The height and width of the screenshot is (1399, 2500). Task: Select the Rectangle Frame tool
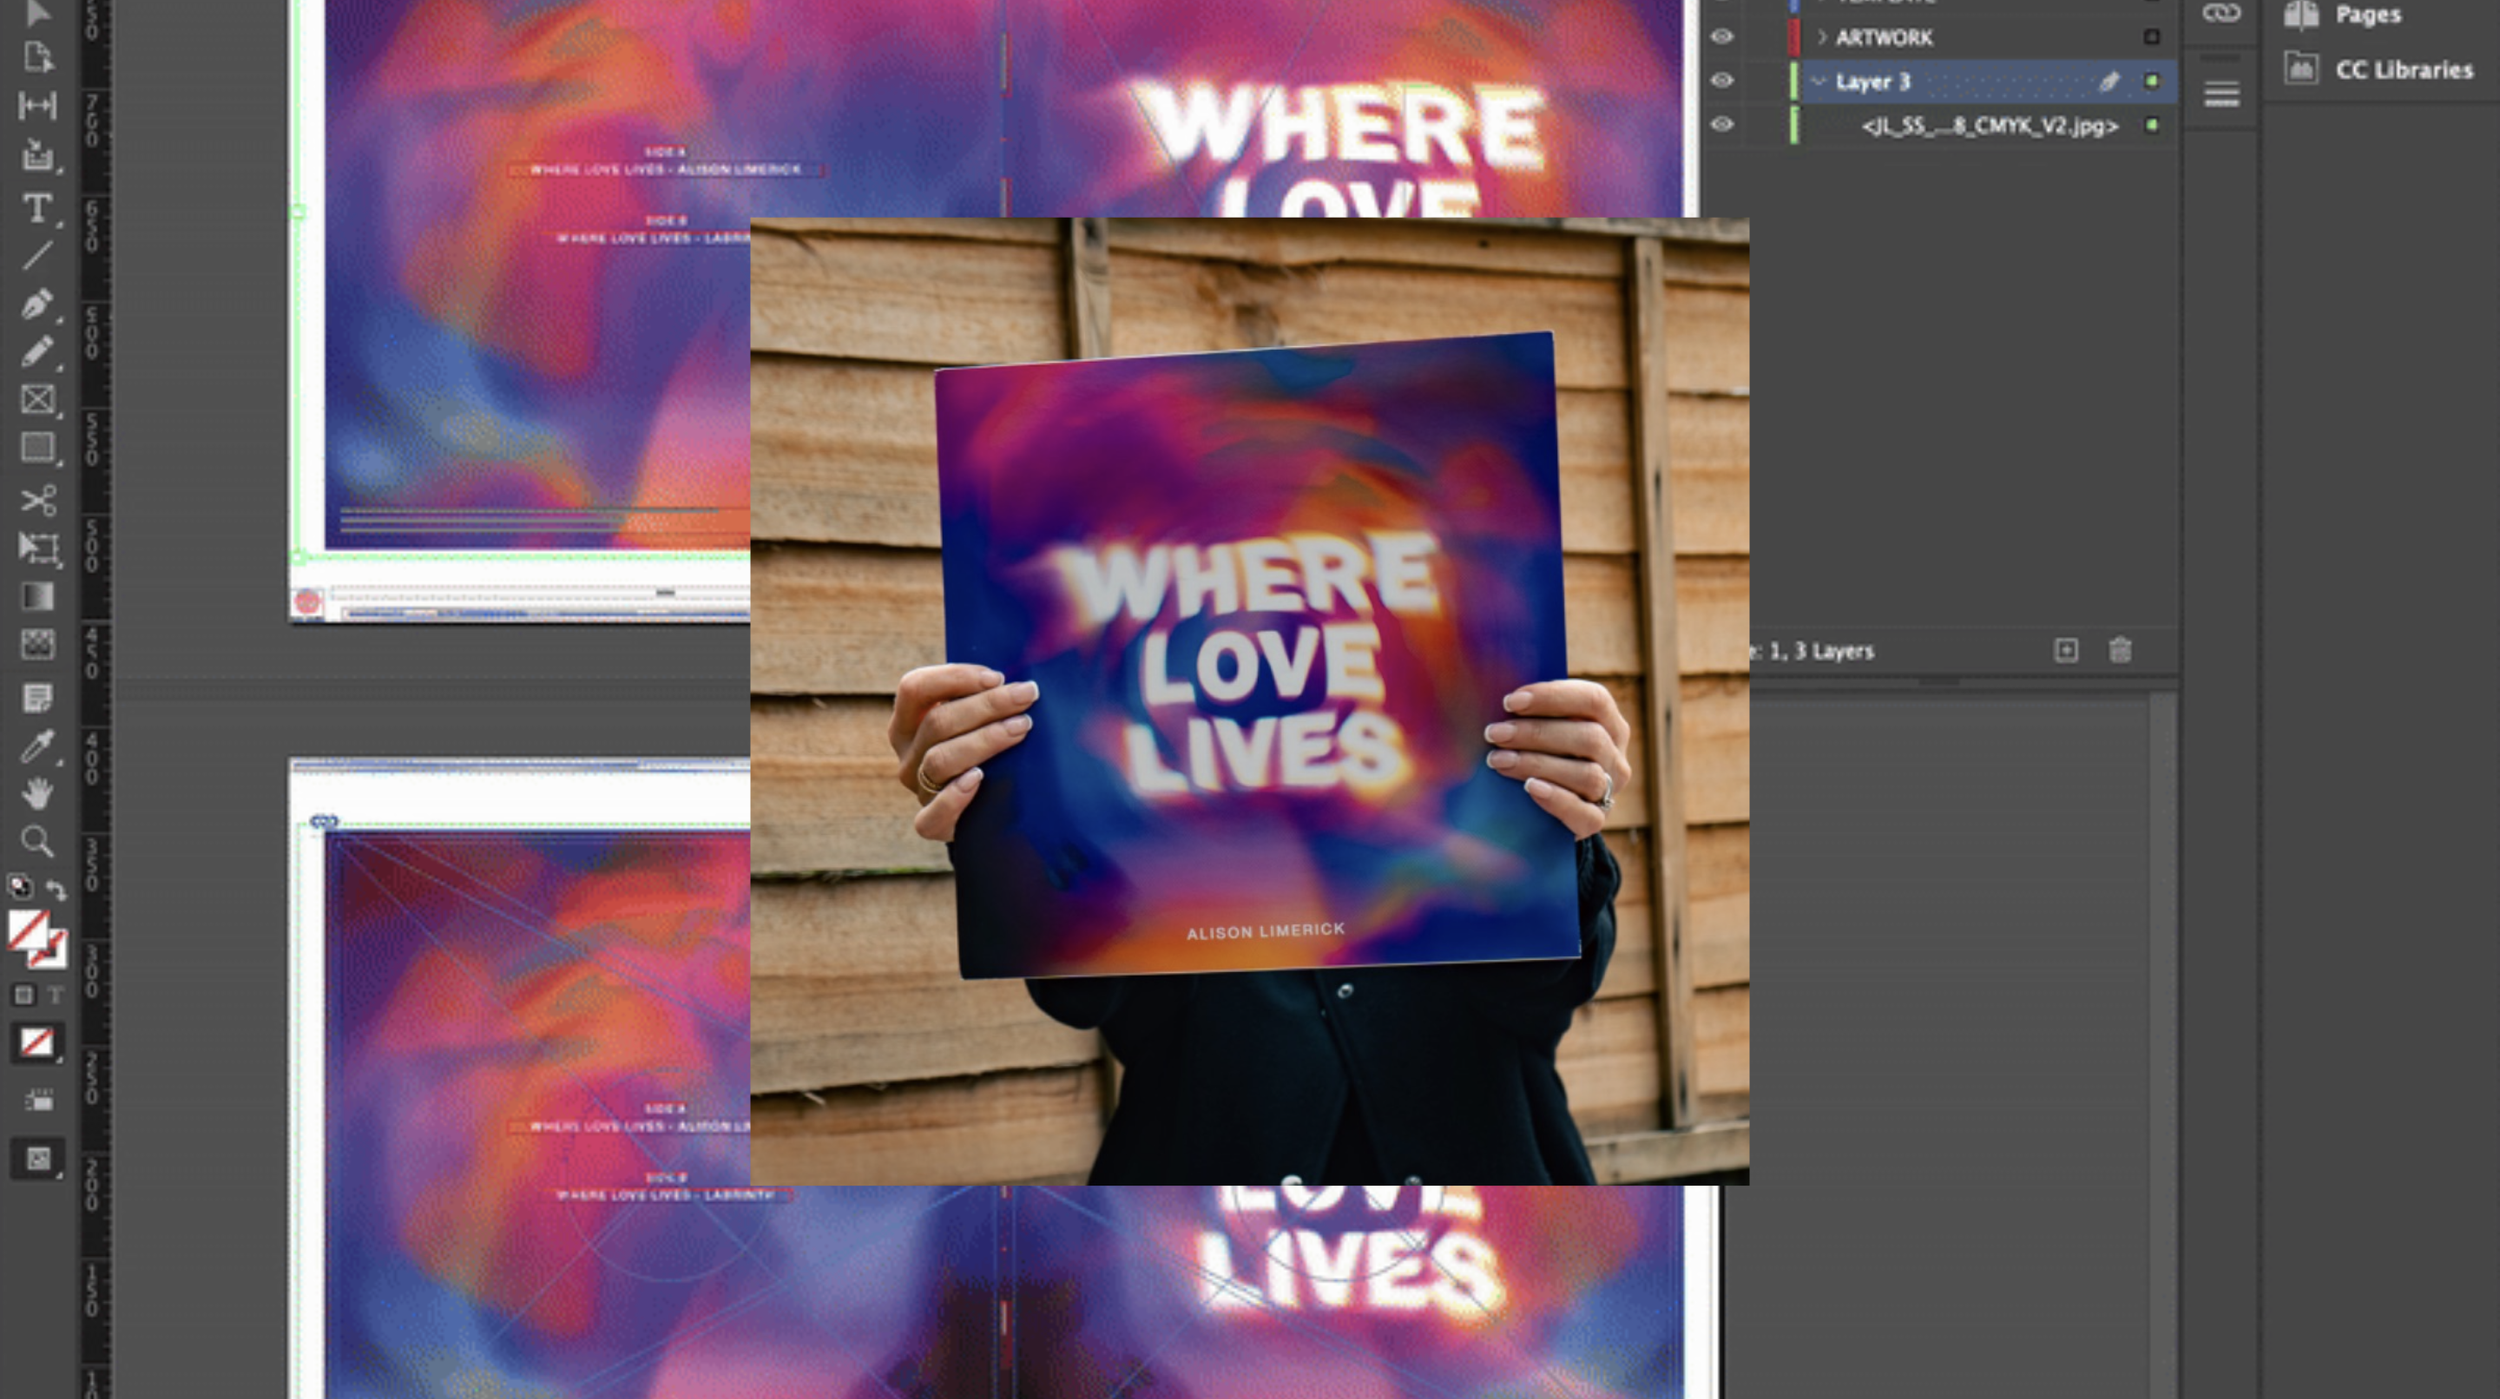pyautogui.click(x=38, y=400)
